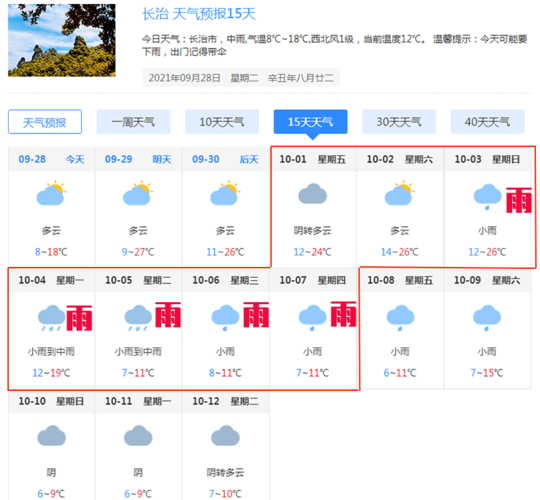Click the 7~15℃ temperature for 10-09

pyautogui.click(x=487, y=373)
